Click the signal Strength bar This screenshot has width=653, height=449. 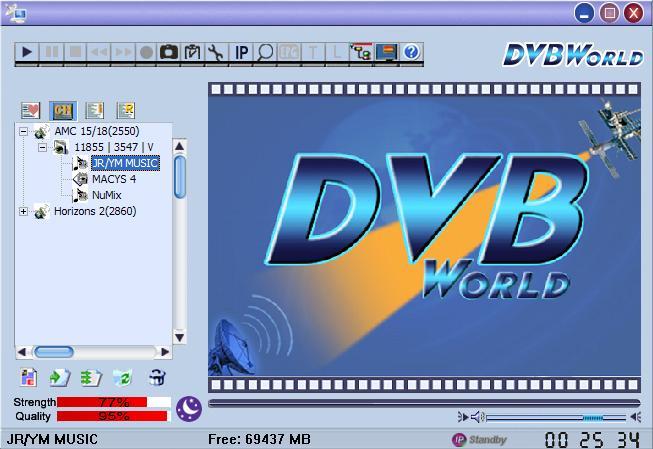coord(114,402)
